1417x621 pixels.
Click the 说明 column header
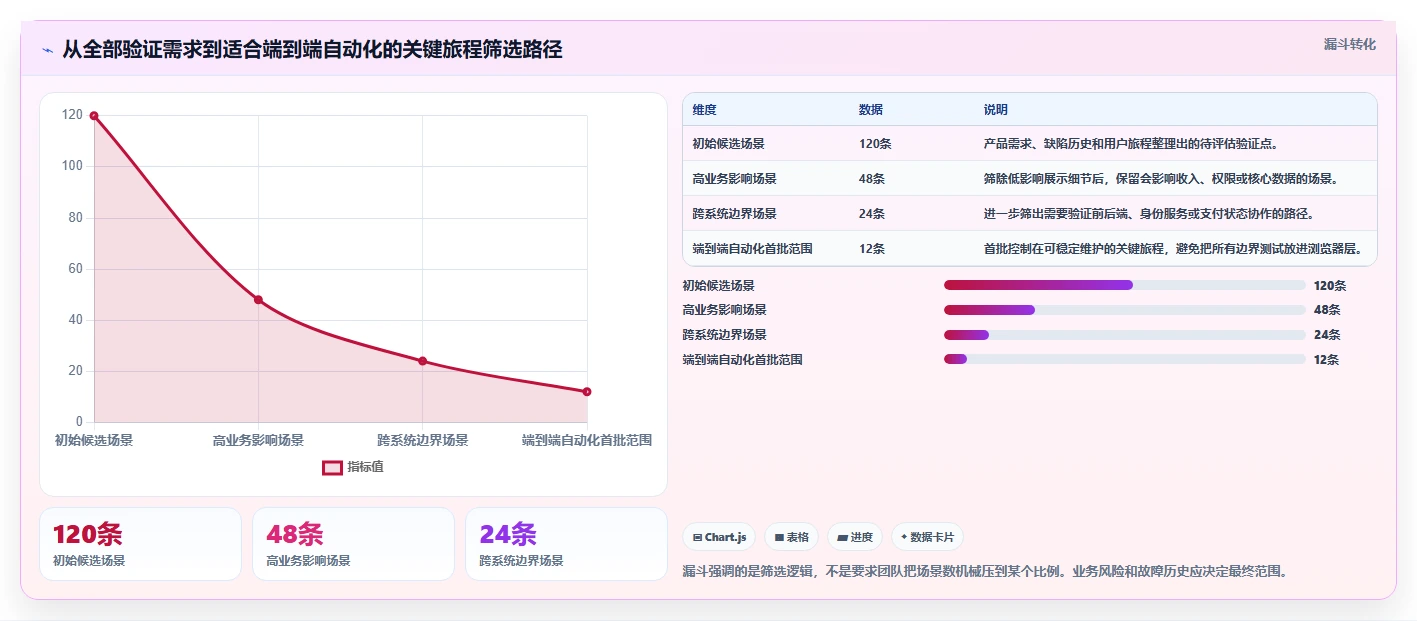(996, 110)
